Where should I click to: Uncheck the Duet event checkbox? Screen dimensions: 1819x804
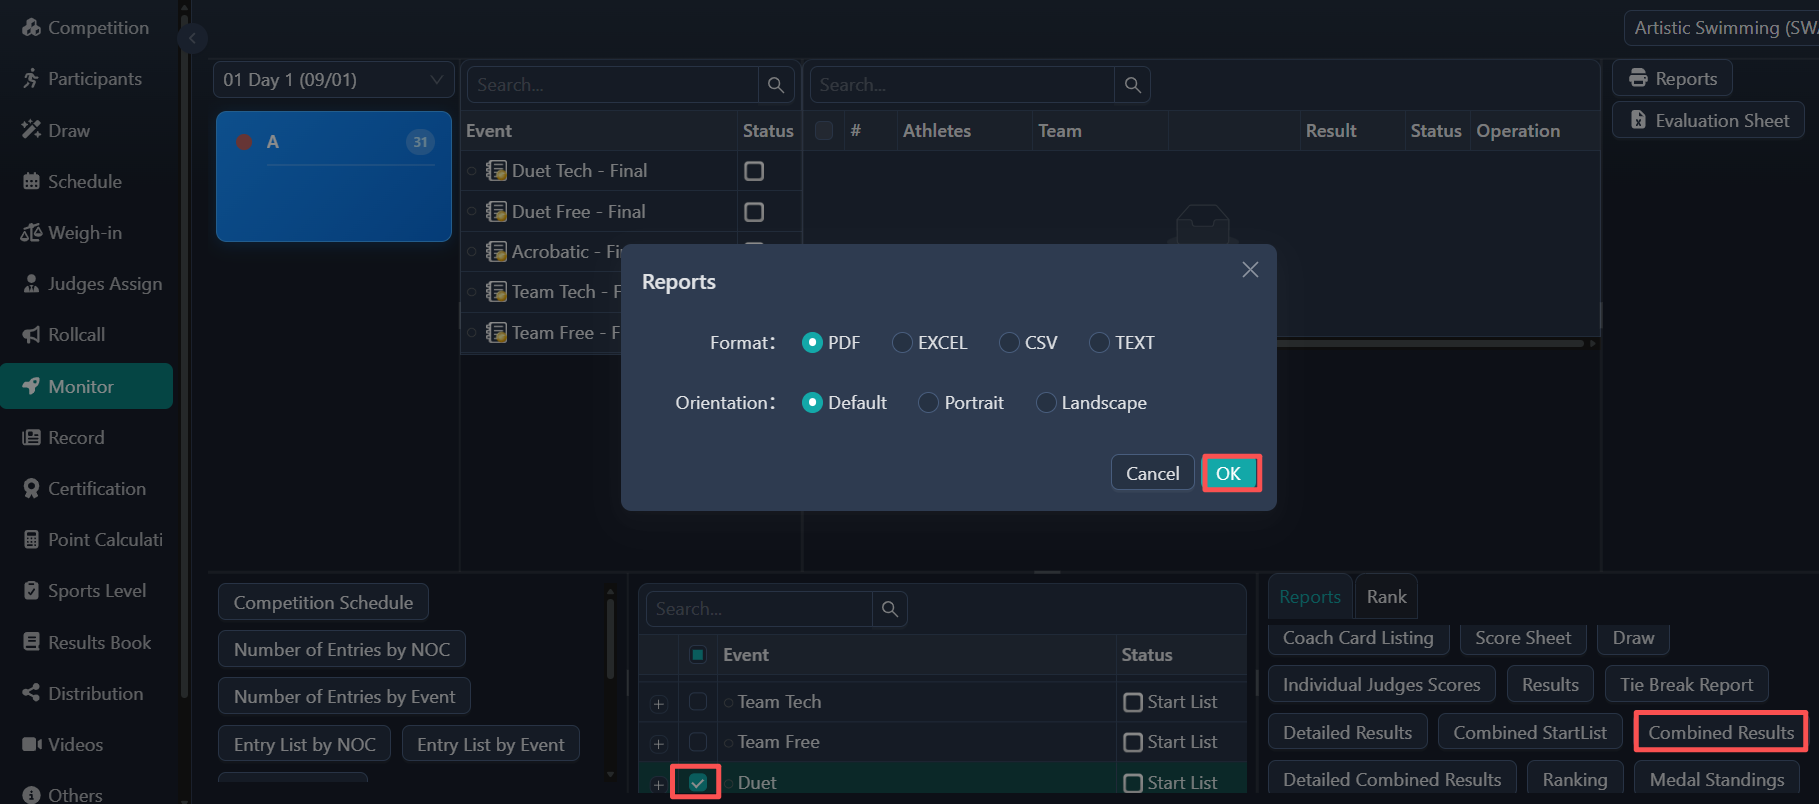point(698,782)
